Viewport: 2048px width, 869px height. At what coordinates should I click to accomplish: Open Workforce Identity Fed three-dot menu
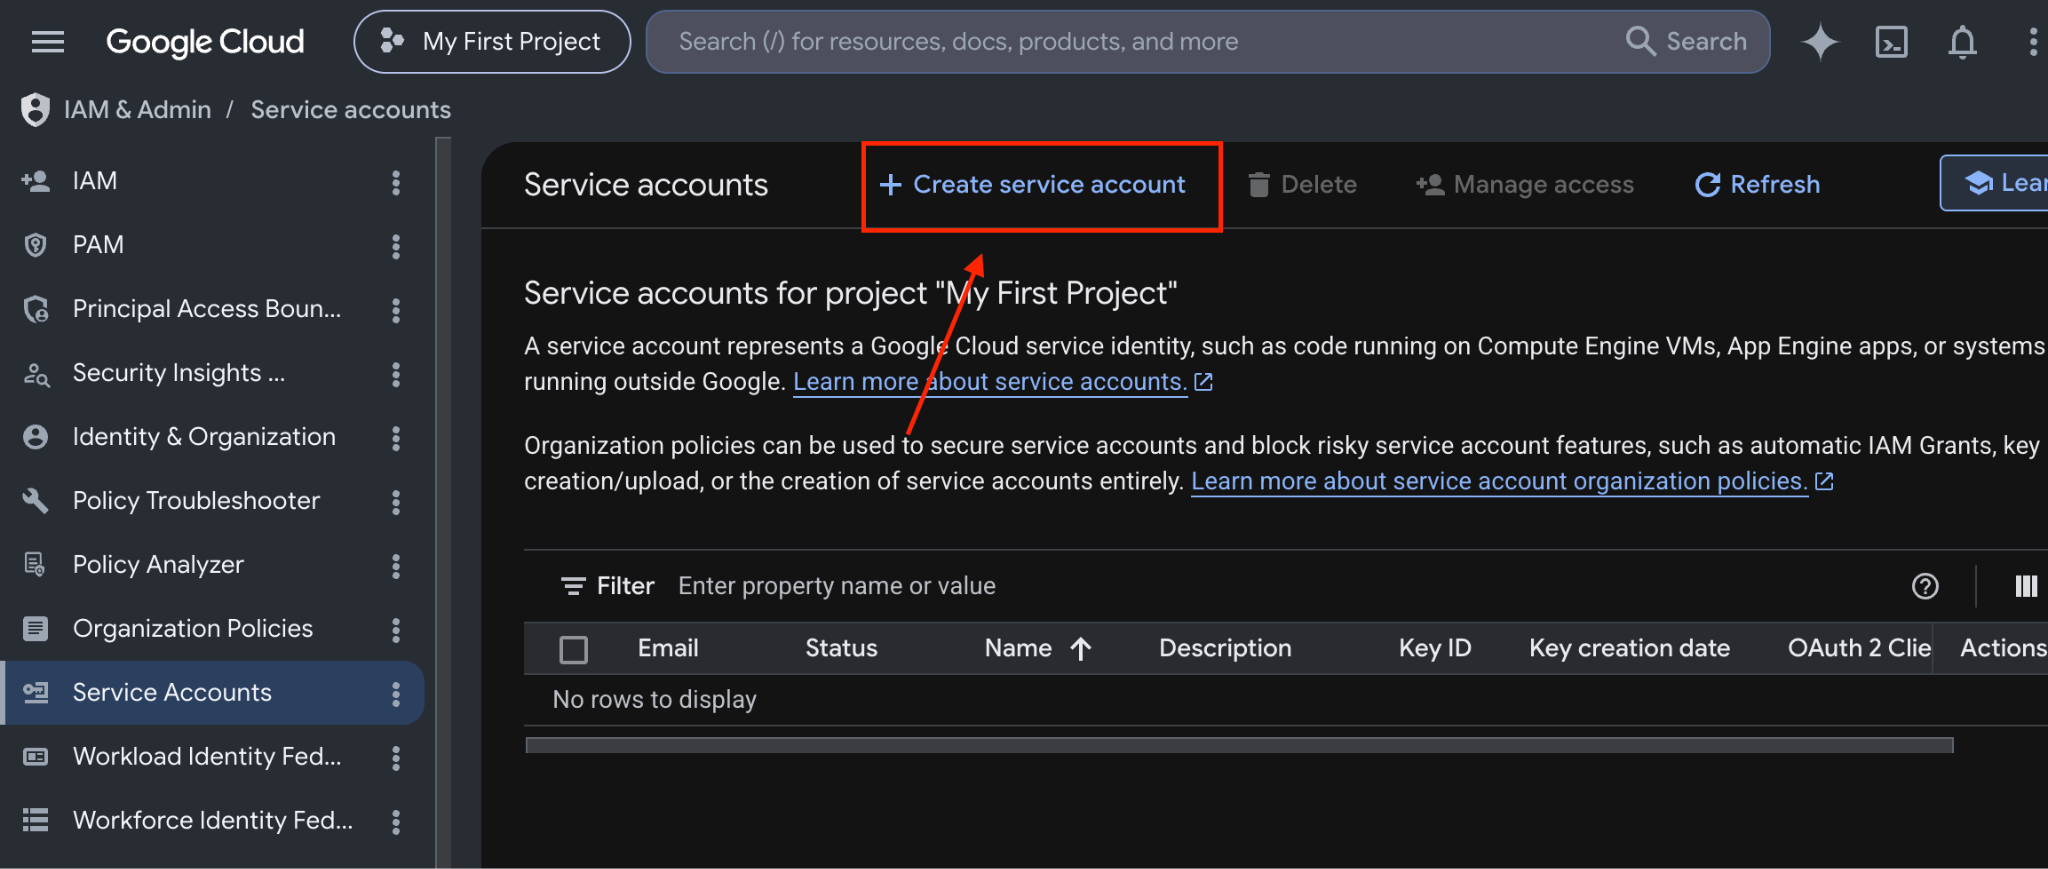[396, 822]
